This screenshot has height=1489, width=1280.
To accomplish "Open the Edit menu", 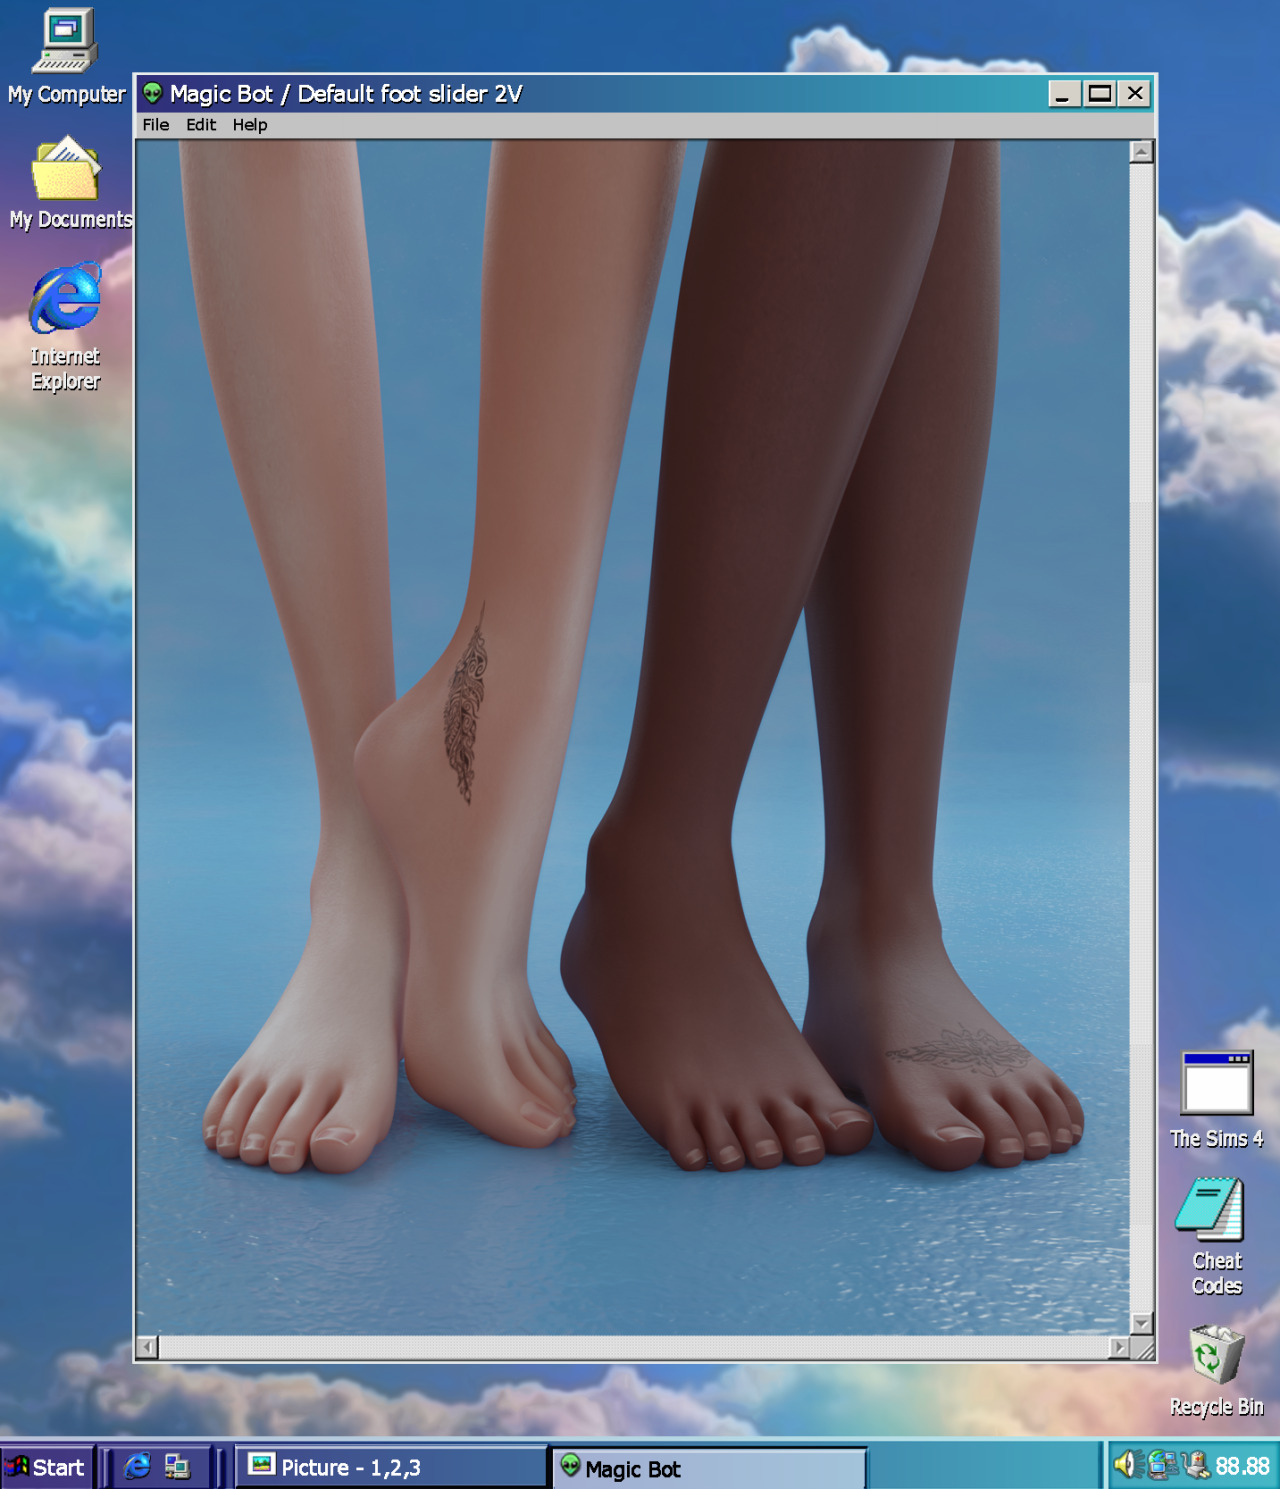I will tap(200, 124).
